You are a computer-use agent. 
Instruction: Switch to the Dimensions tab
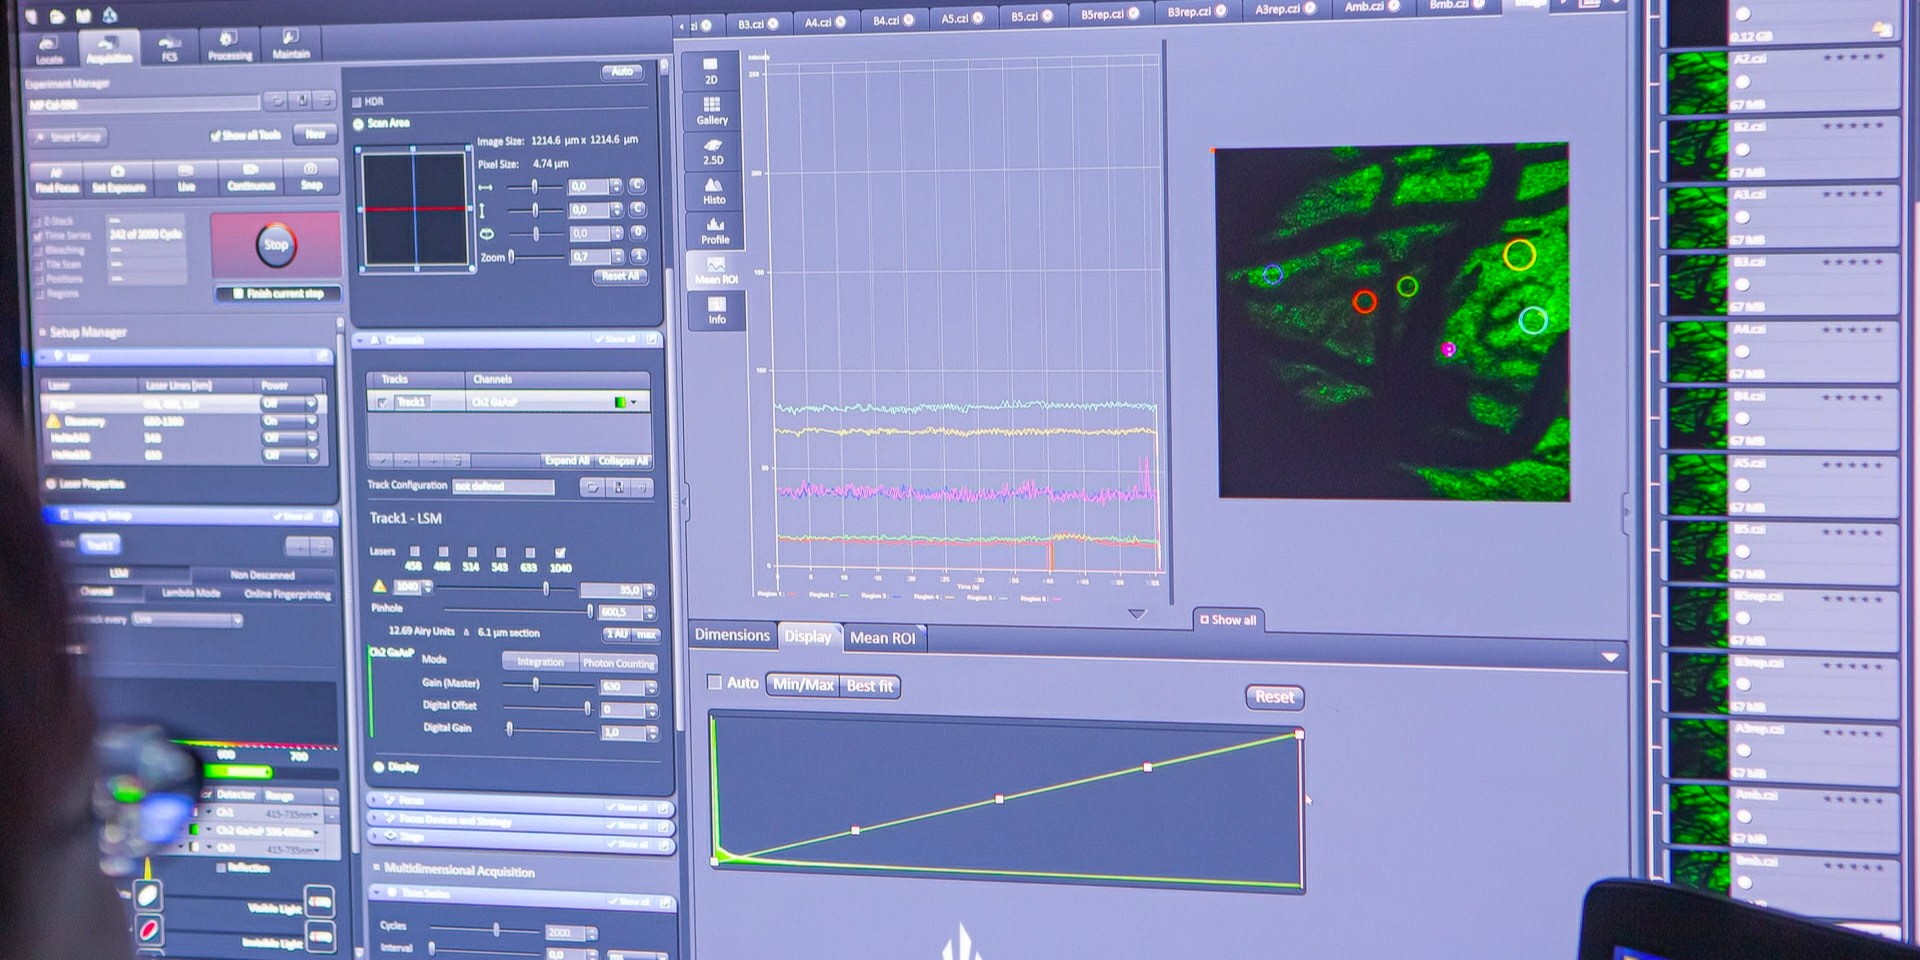click(732, 635)
